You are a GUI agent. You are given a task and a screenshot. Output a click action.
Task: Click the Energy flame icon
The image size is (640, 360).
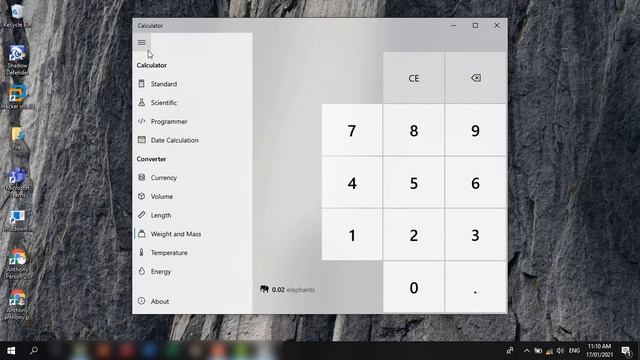141,271
